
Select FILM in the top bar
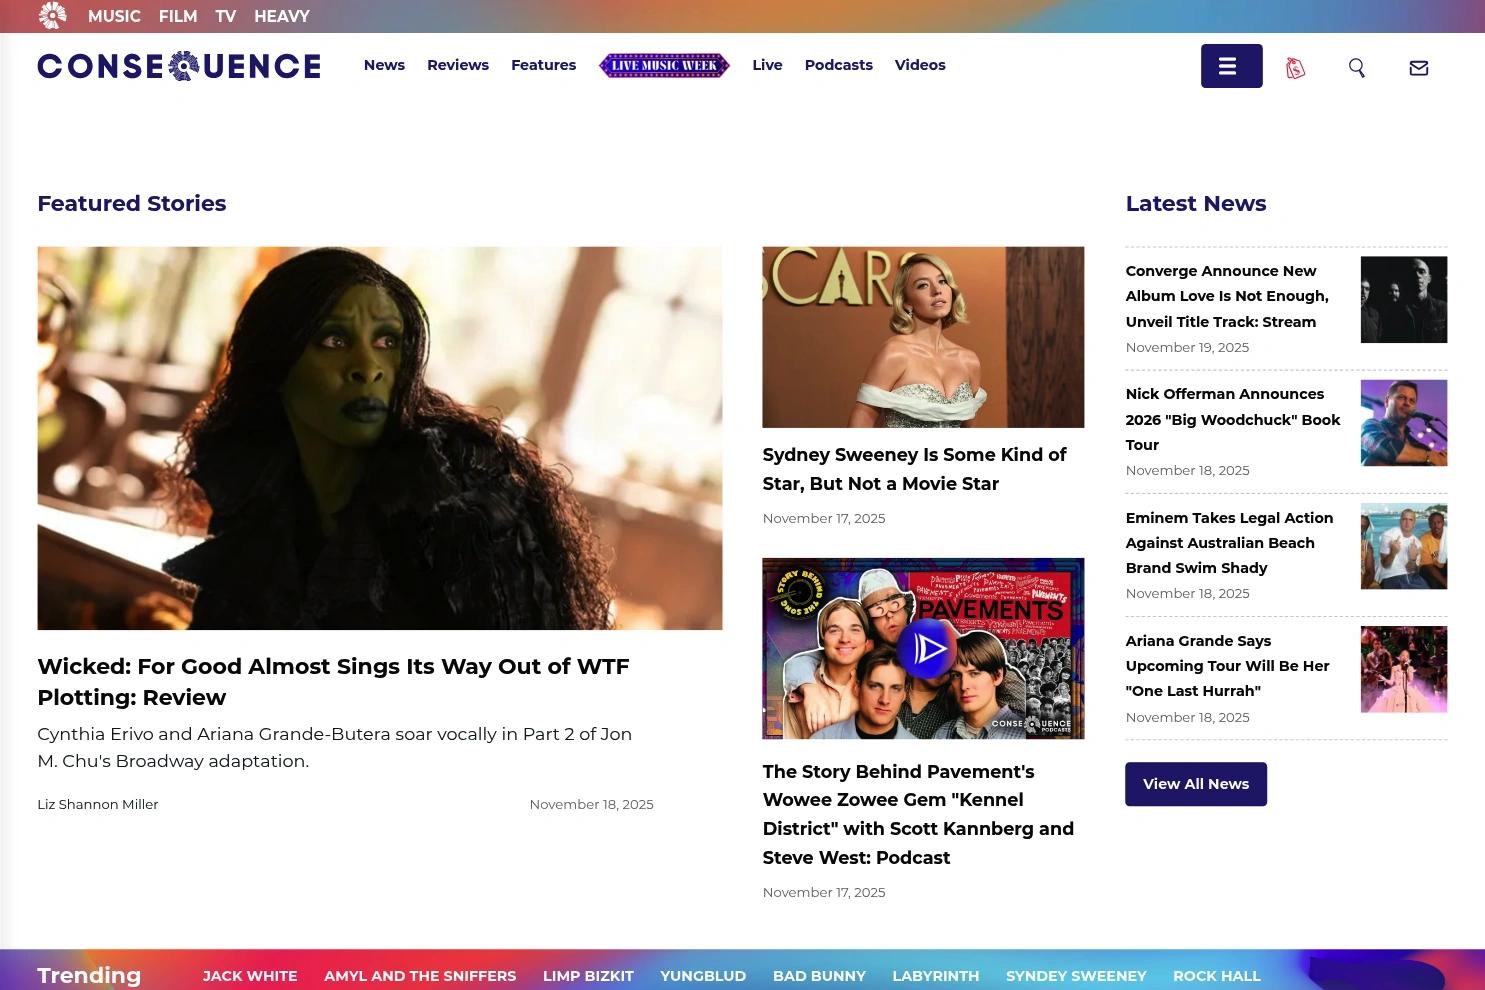[178, 16]
